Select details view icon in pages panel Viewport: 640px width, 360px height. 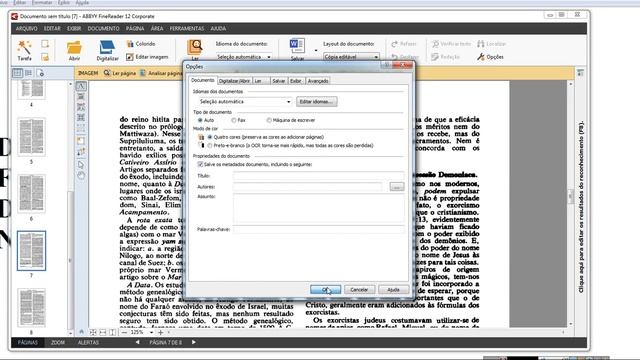tap(29, 73)
